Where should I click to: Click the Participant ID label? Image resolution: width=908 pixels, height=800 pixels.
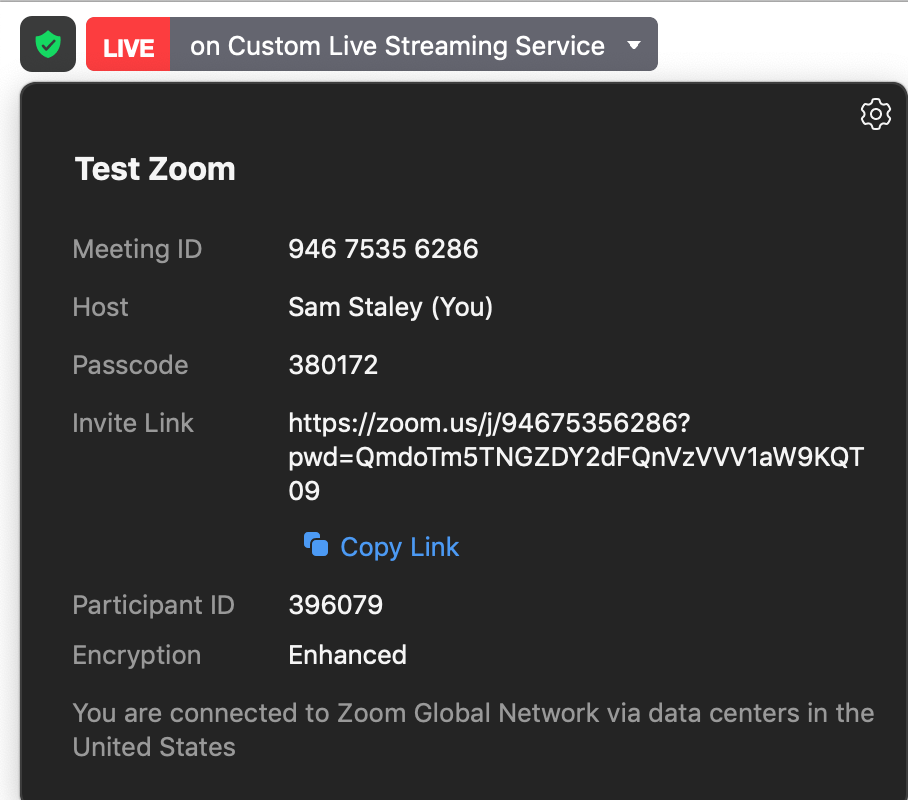(153, 605)
